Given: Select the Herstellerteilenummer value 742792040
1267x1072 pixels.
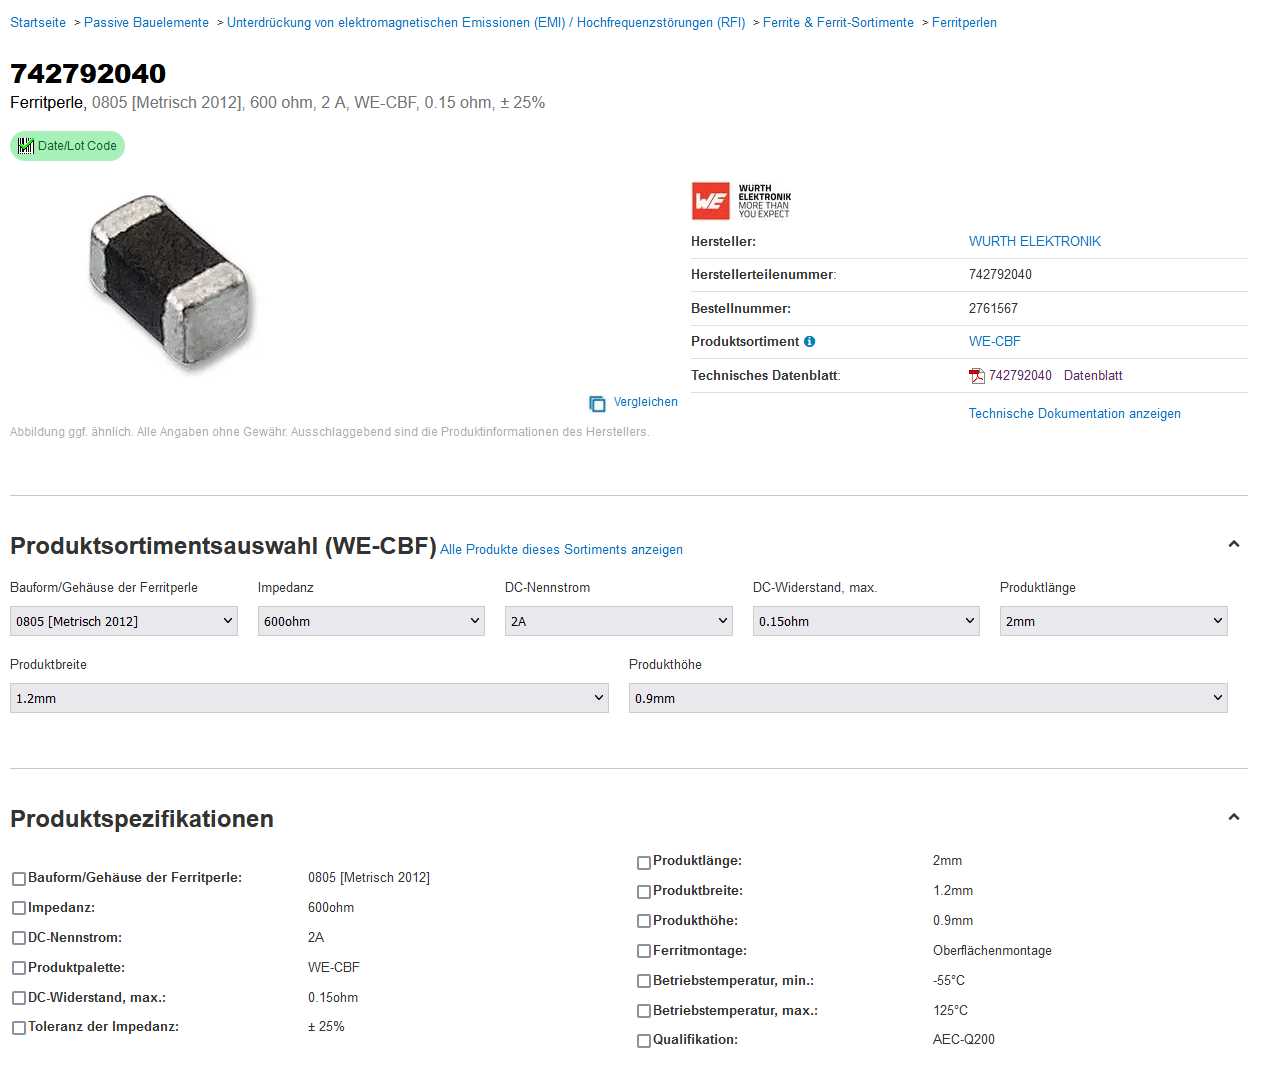Looking at the screenshot, I should 1000,275.
